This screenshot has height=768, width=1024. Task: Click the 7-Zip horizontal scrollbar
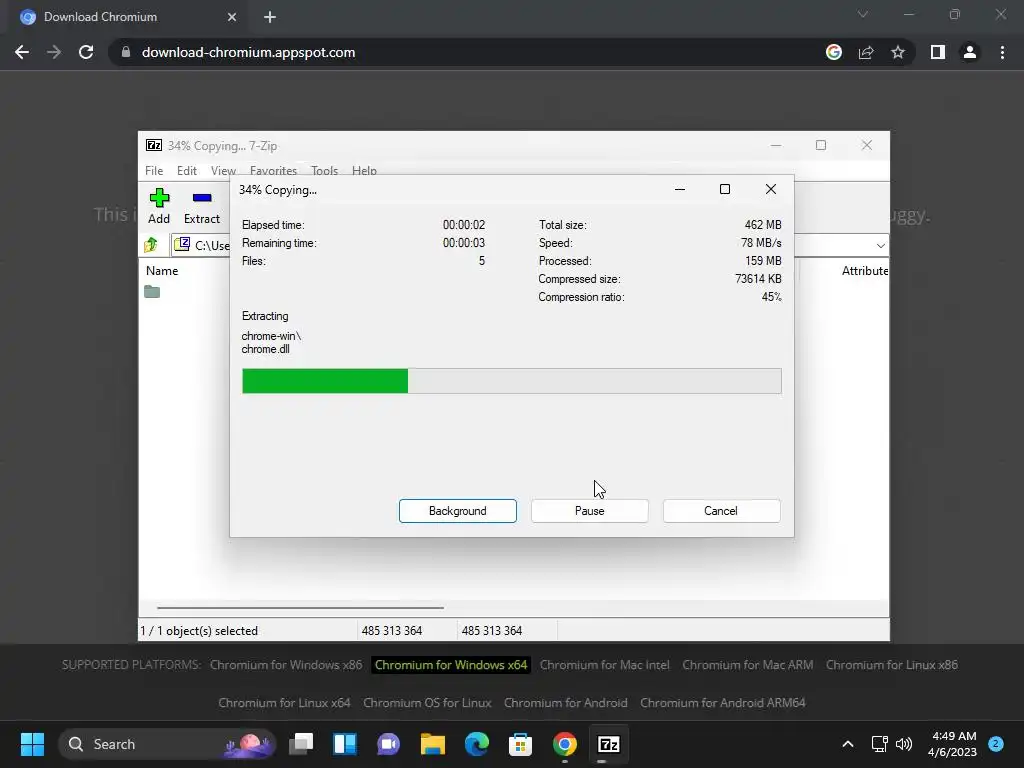coord(300,607)
